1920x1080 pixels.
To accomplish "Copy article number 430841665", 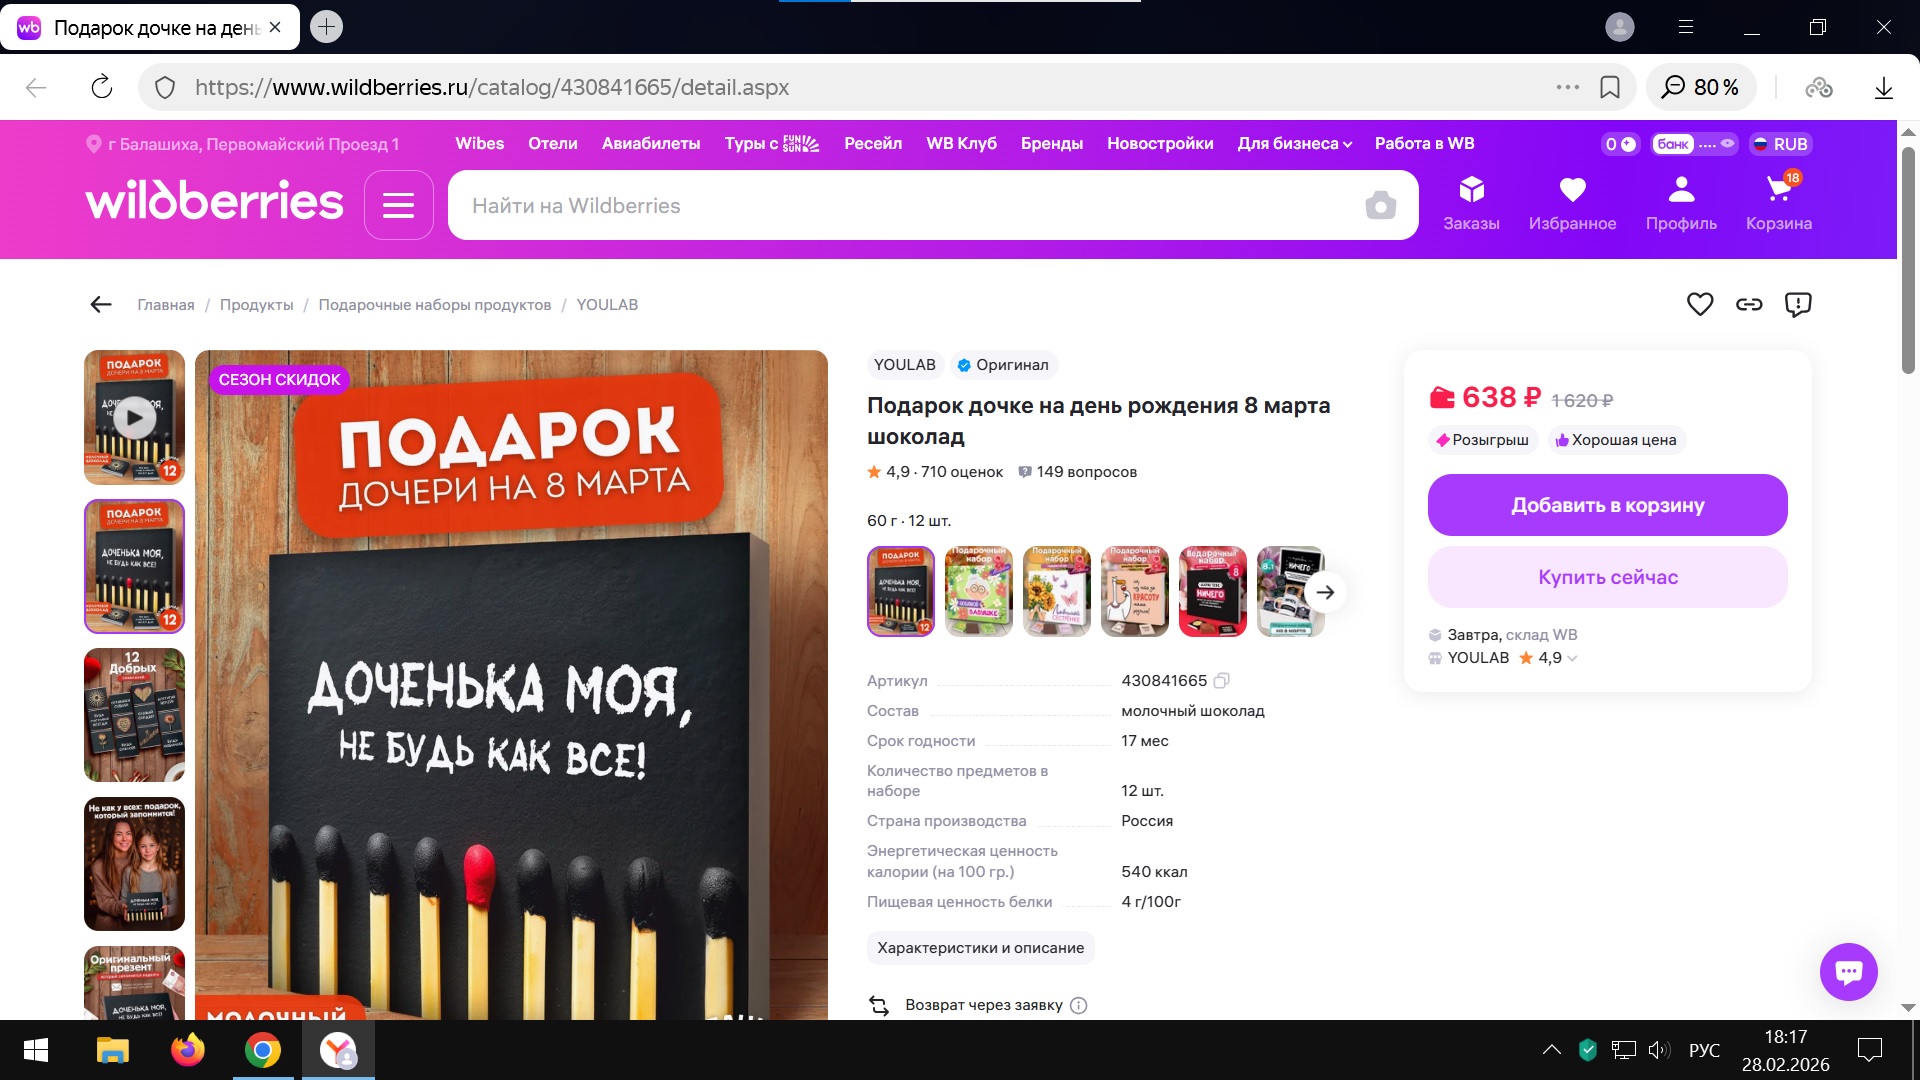I will click(1221, 681).
